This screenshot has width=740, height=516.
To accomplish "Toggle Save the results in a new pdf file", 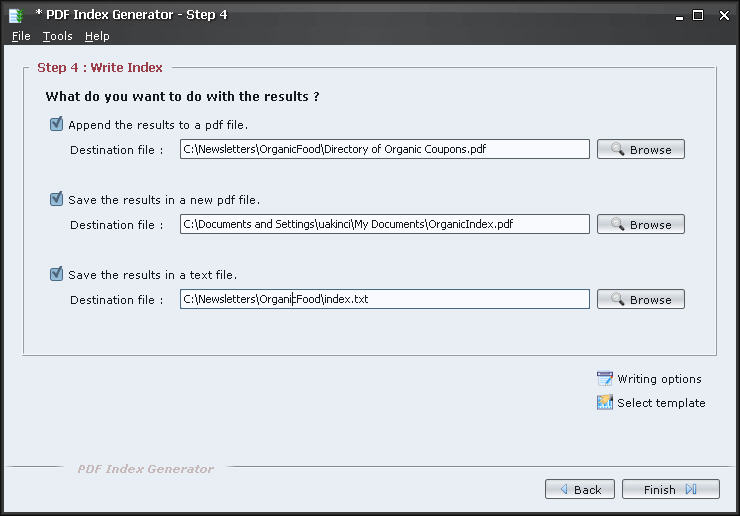I will pos(56,199).
